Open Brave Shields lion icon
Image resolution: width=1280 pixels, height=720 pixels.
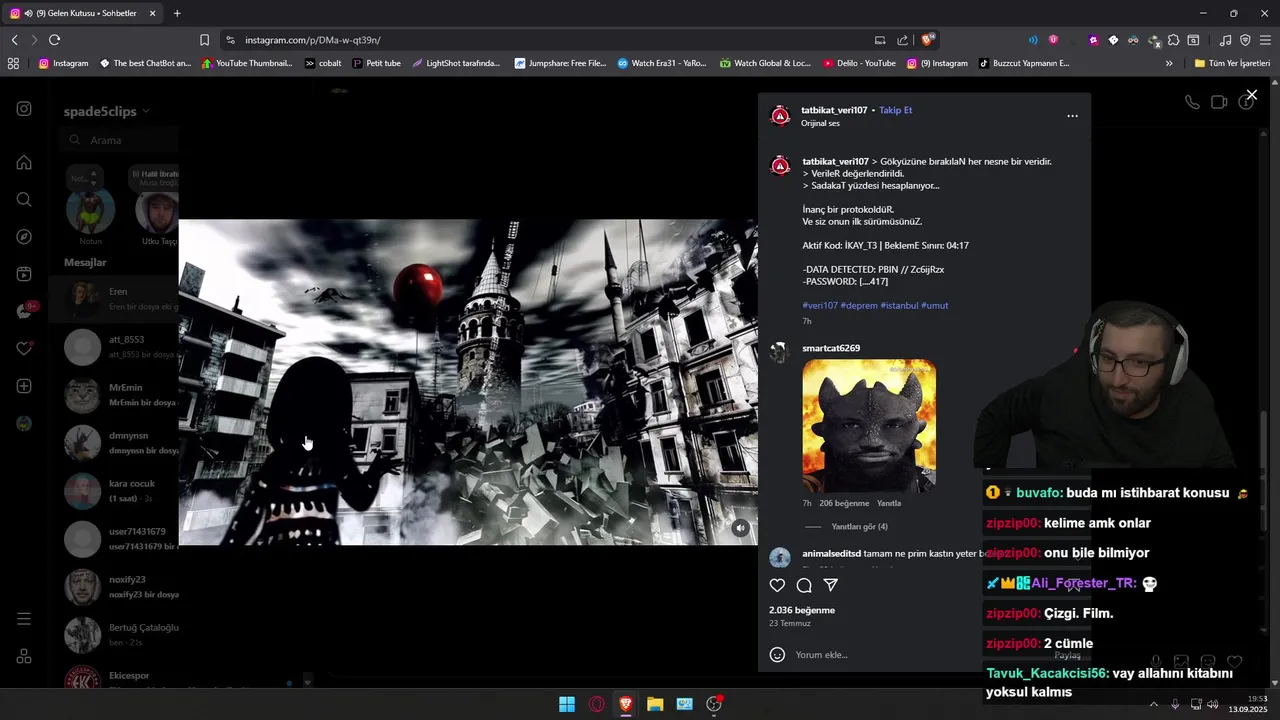click(928, 40)
